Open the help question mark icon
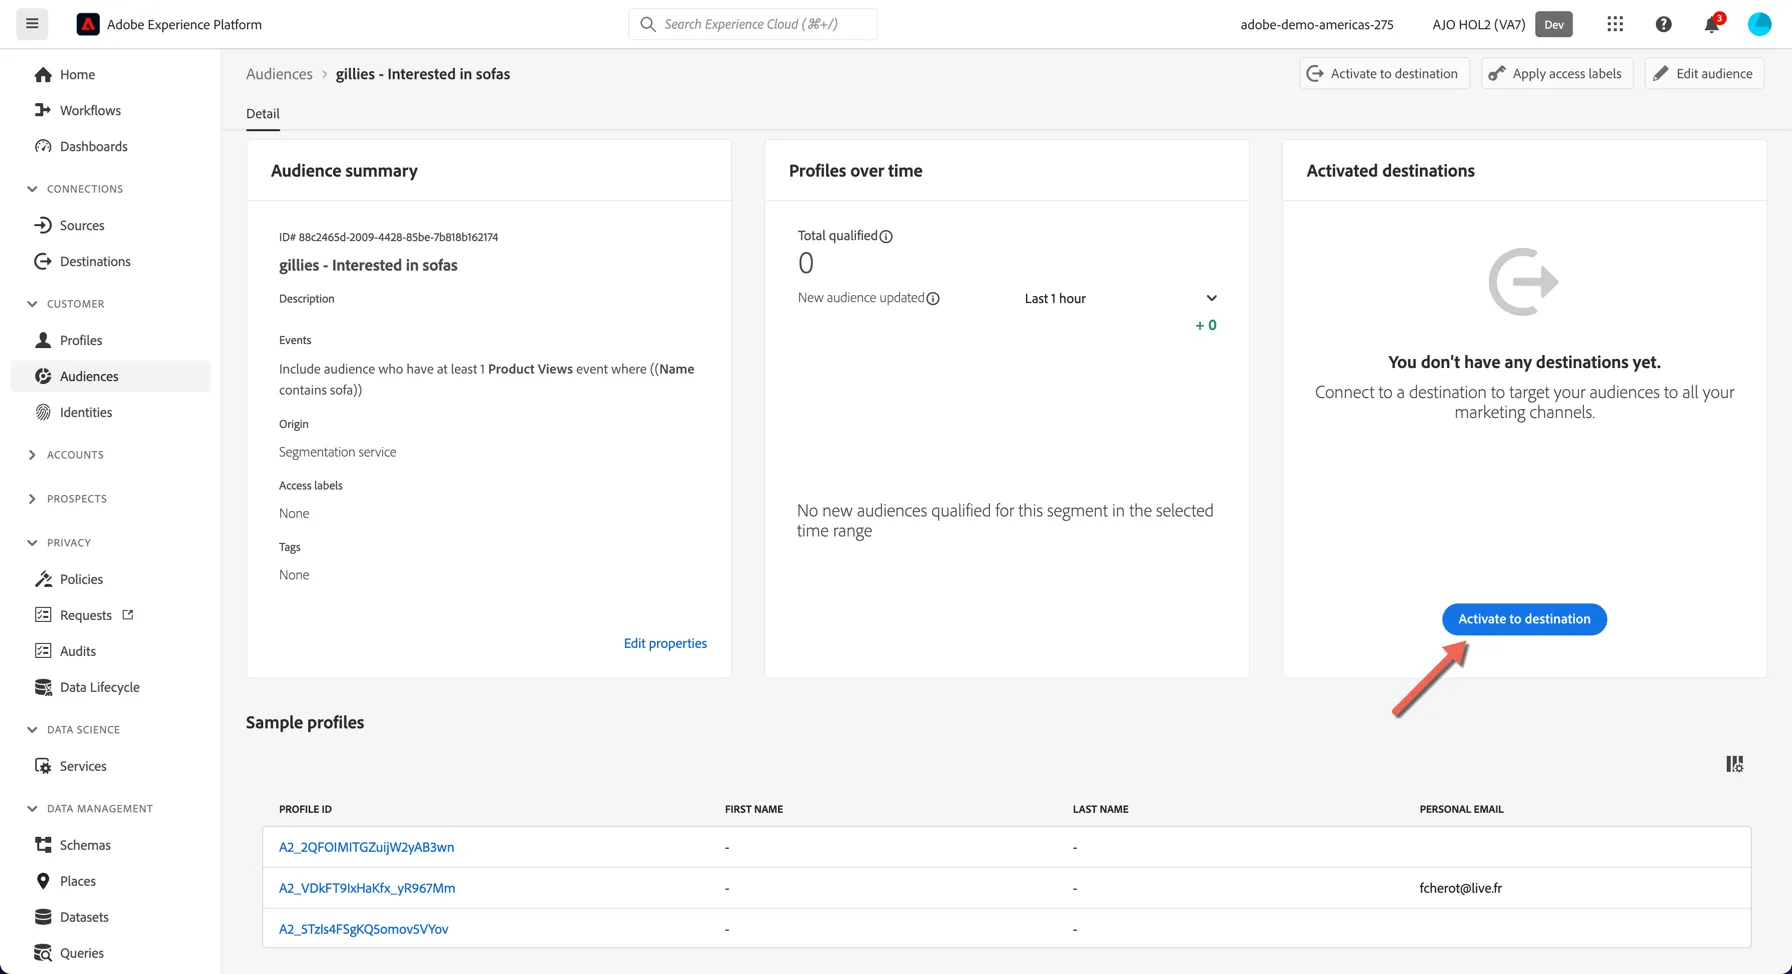The width and height of the screenshot is (1792, 974). (1664, 24)
